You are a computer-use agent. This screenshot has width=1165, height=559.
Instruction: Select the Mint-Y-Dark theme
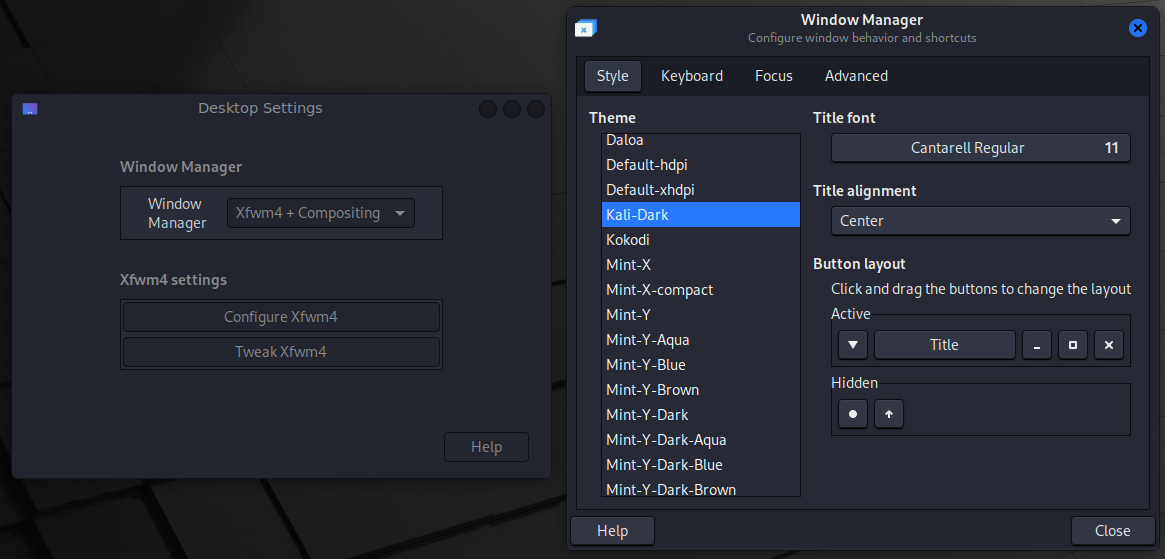[701, 415]
